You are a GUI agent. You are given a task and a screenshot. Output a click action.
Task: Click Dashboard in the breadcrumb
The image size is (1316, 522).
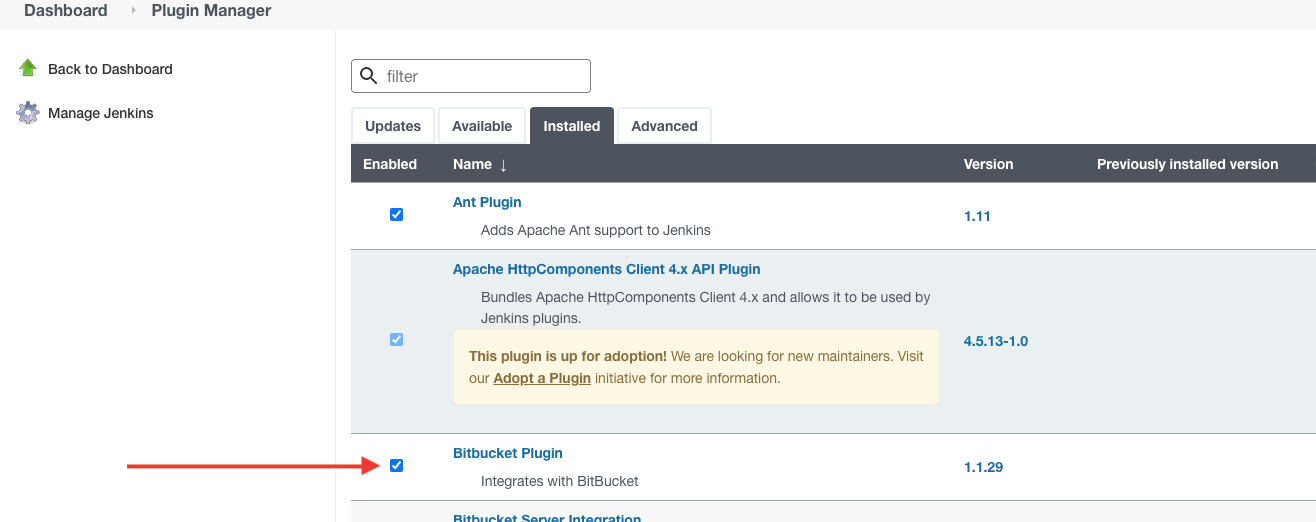[66, 10]
